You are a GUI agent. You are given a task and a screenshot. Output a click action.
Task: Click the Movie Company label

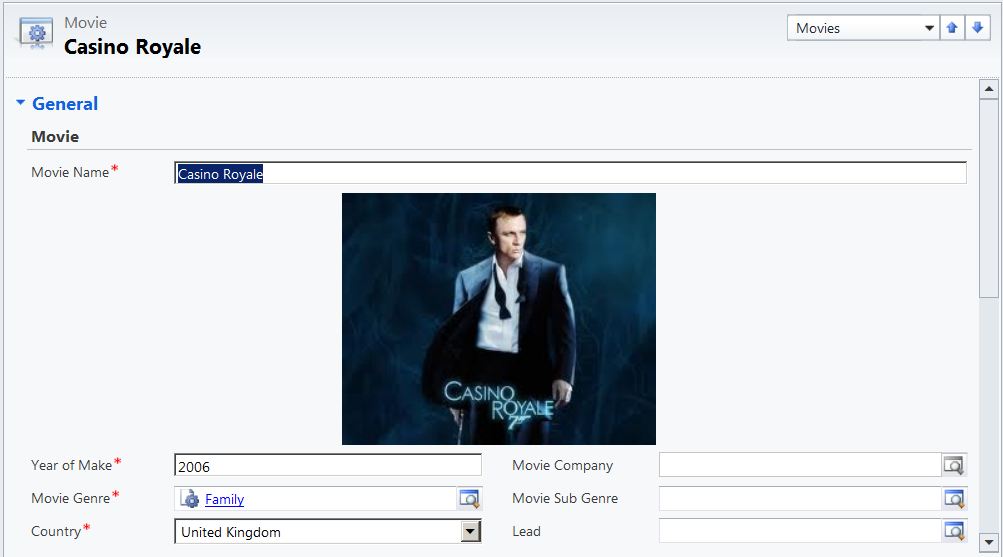[x=562, y=466]
